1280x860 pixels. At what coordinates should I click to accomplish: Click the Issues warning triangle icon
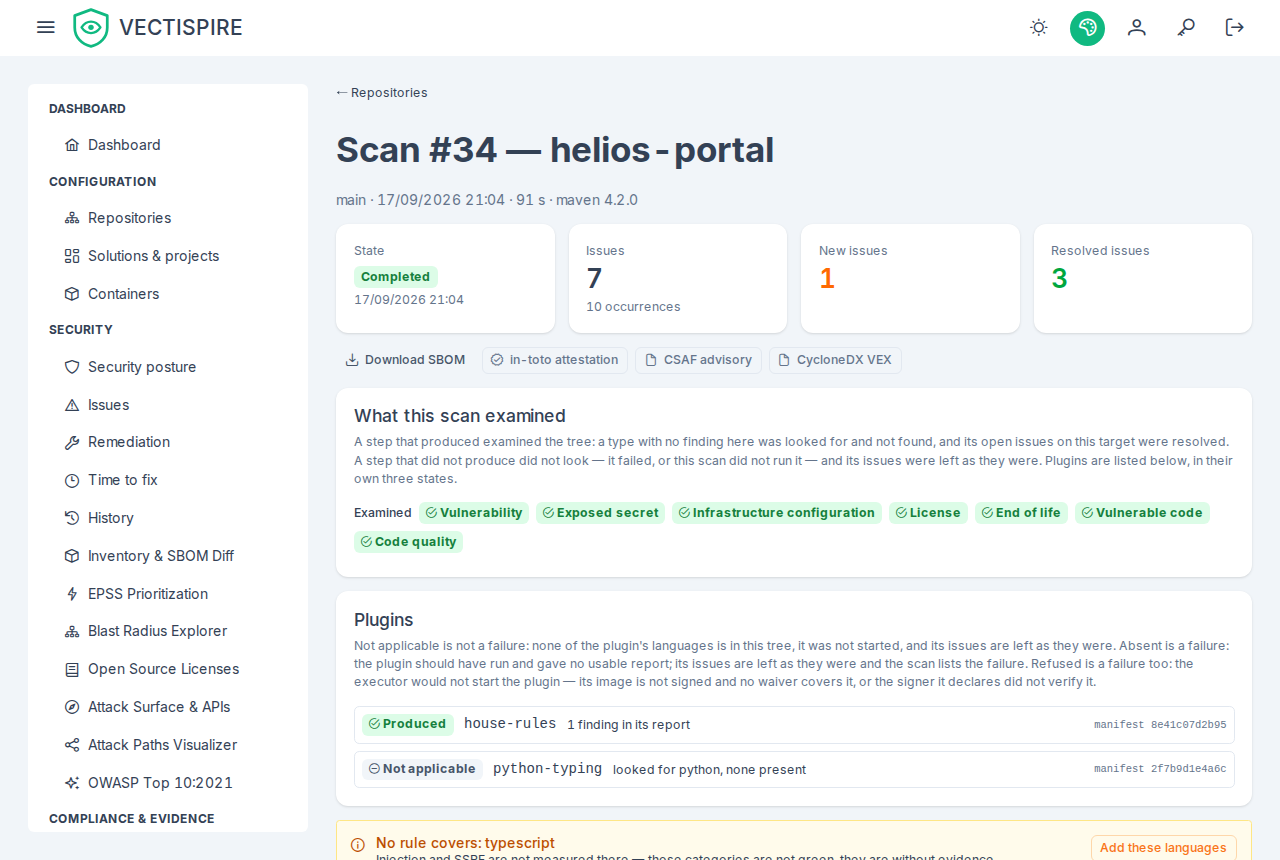pos(72,405)
